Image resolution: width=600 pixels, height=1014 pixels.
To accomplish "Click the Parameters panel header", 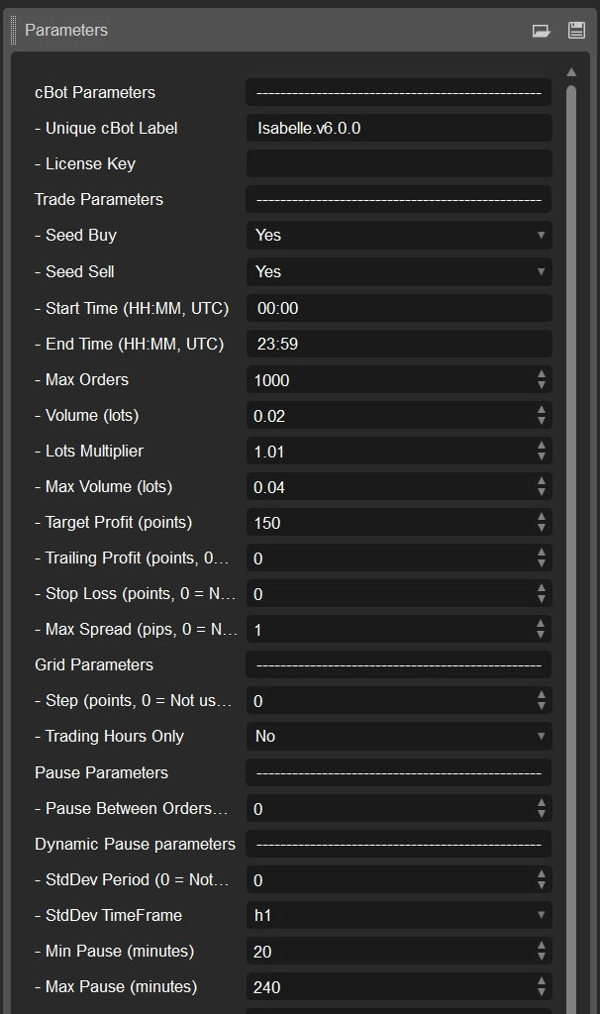I will click(x=66, y=30).
